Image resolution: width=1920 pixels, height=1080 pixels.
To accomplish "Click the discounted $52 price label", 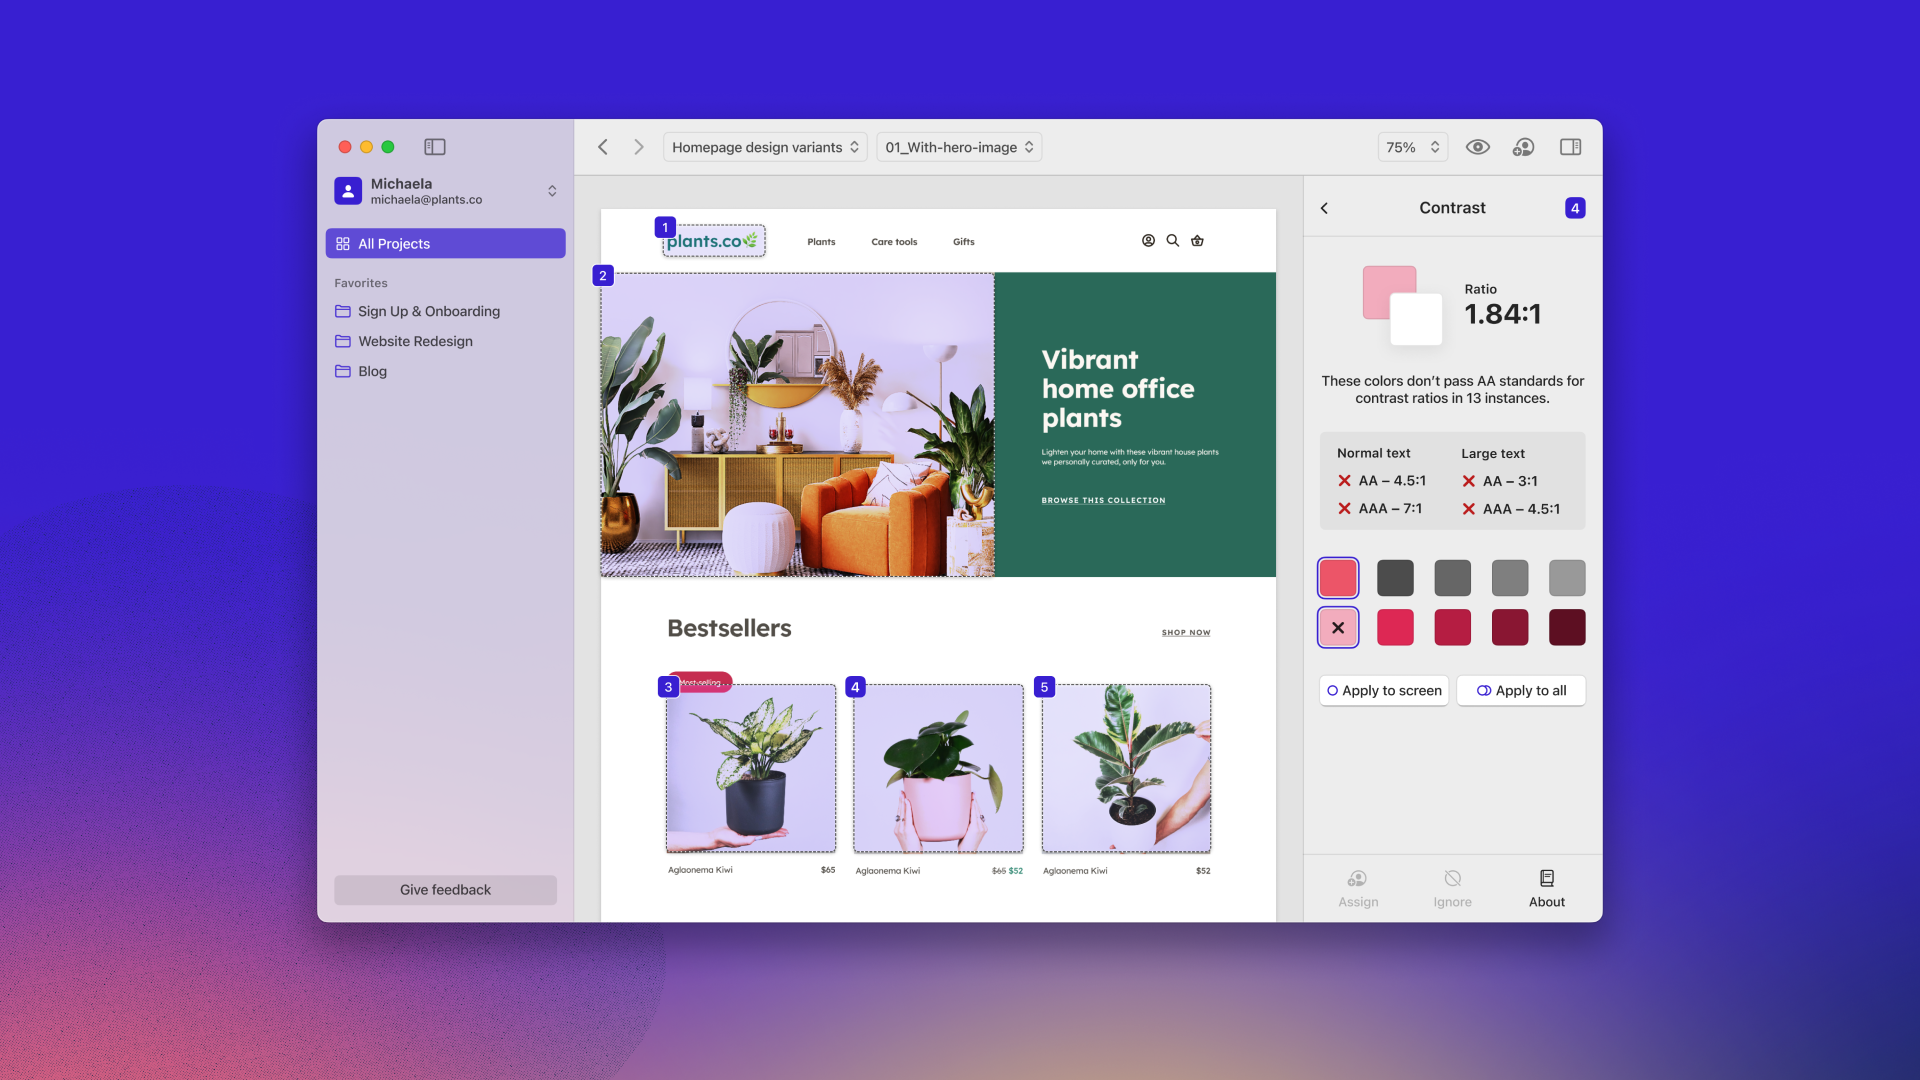I will [1015, 871].
